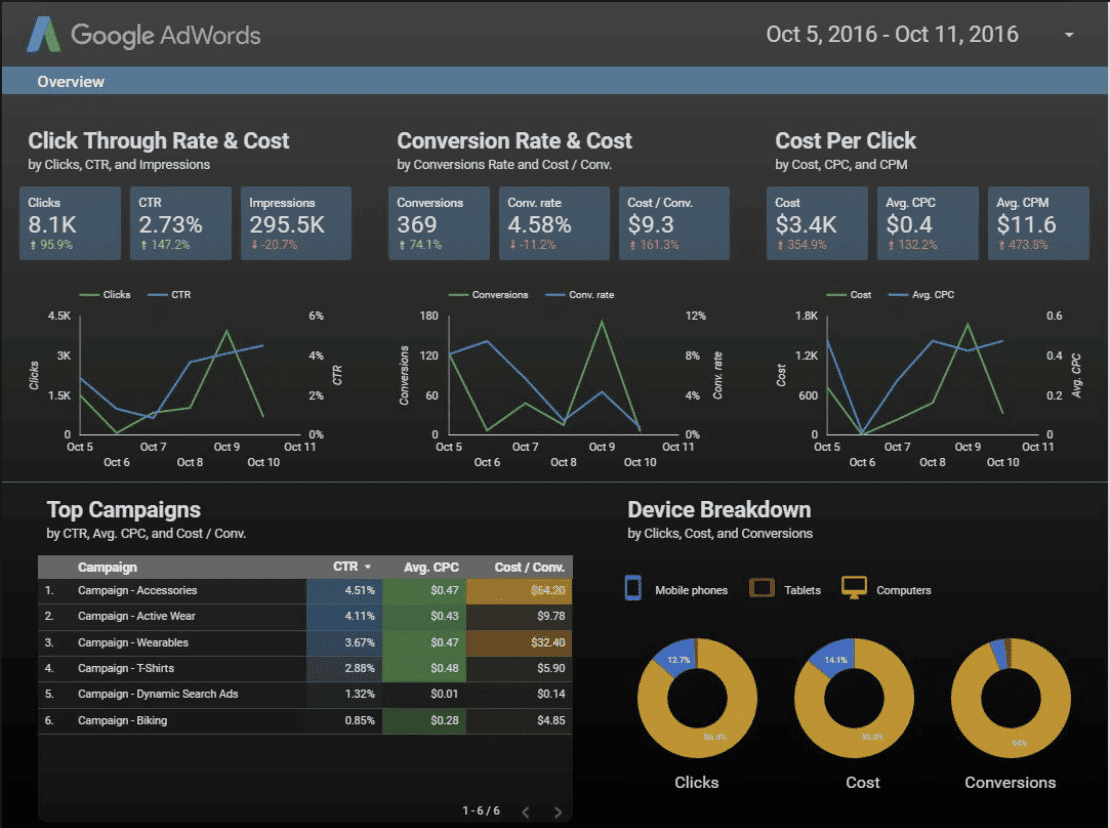Click the CTR legend entry in first chart
The width and height of the screenshot is (1110, 828).
coord(169,294)
